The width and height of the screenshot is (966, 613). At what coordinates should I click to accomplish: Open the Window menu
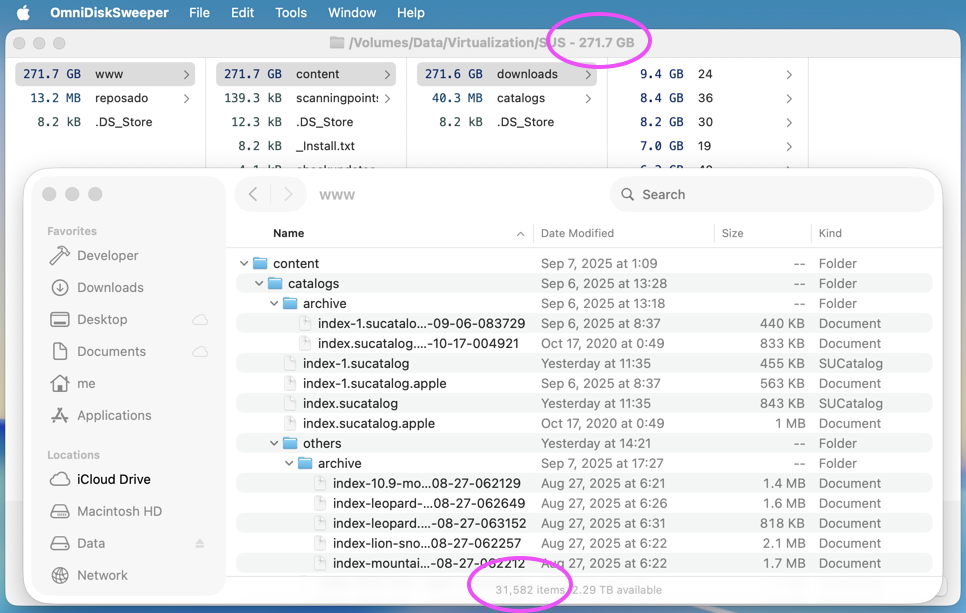tap(352, 13)
